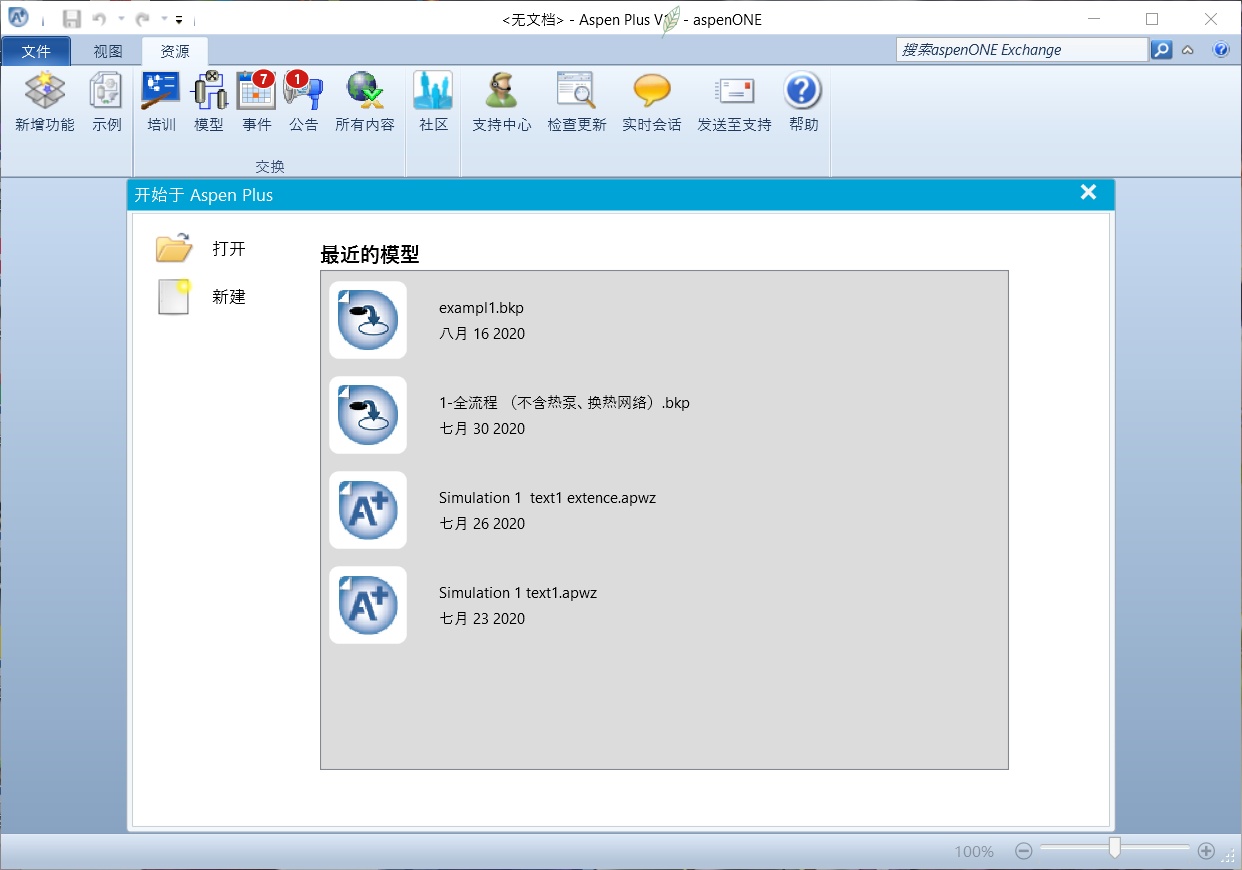Click the 1-全流程 bkp file icon
The width and height of the screenshot is (1242, 870).
point(368,415)
